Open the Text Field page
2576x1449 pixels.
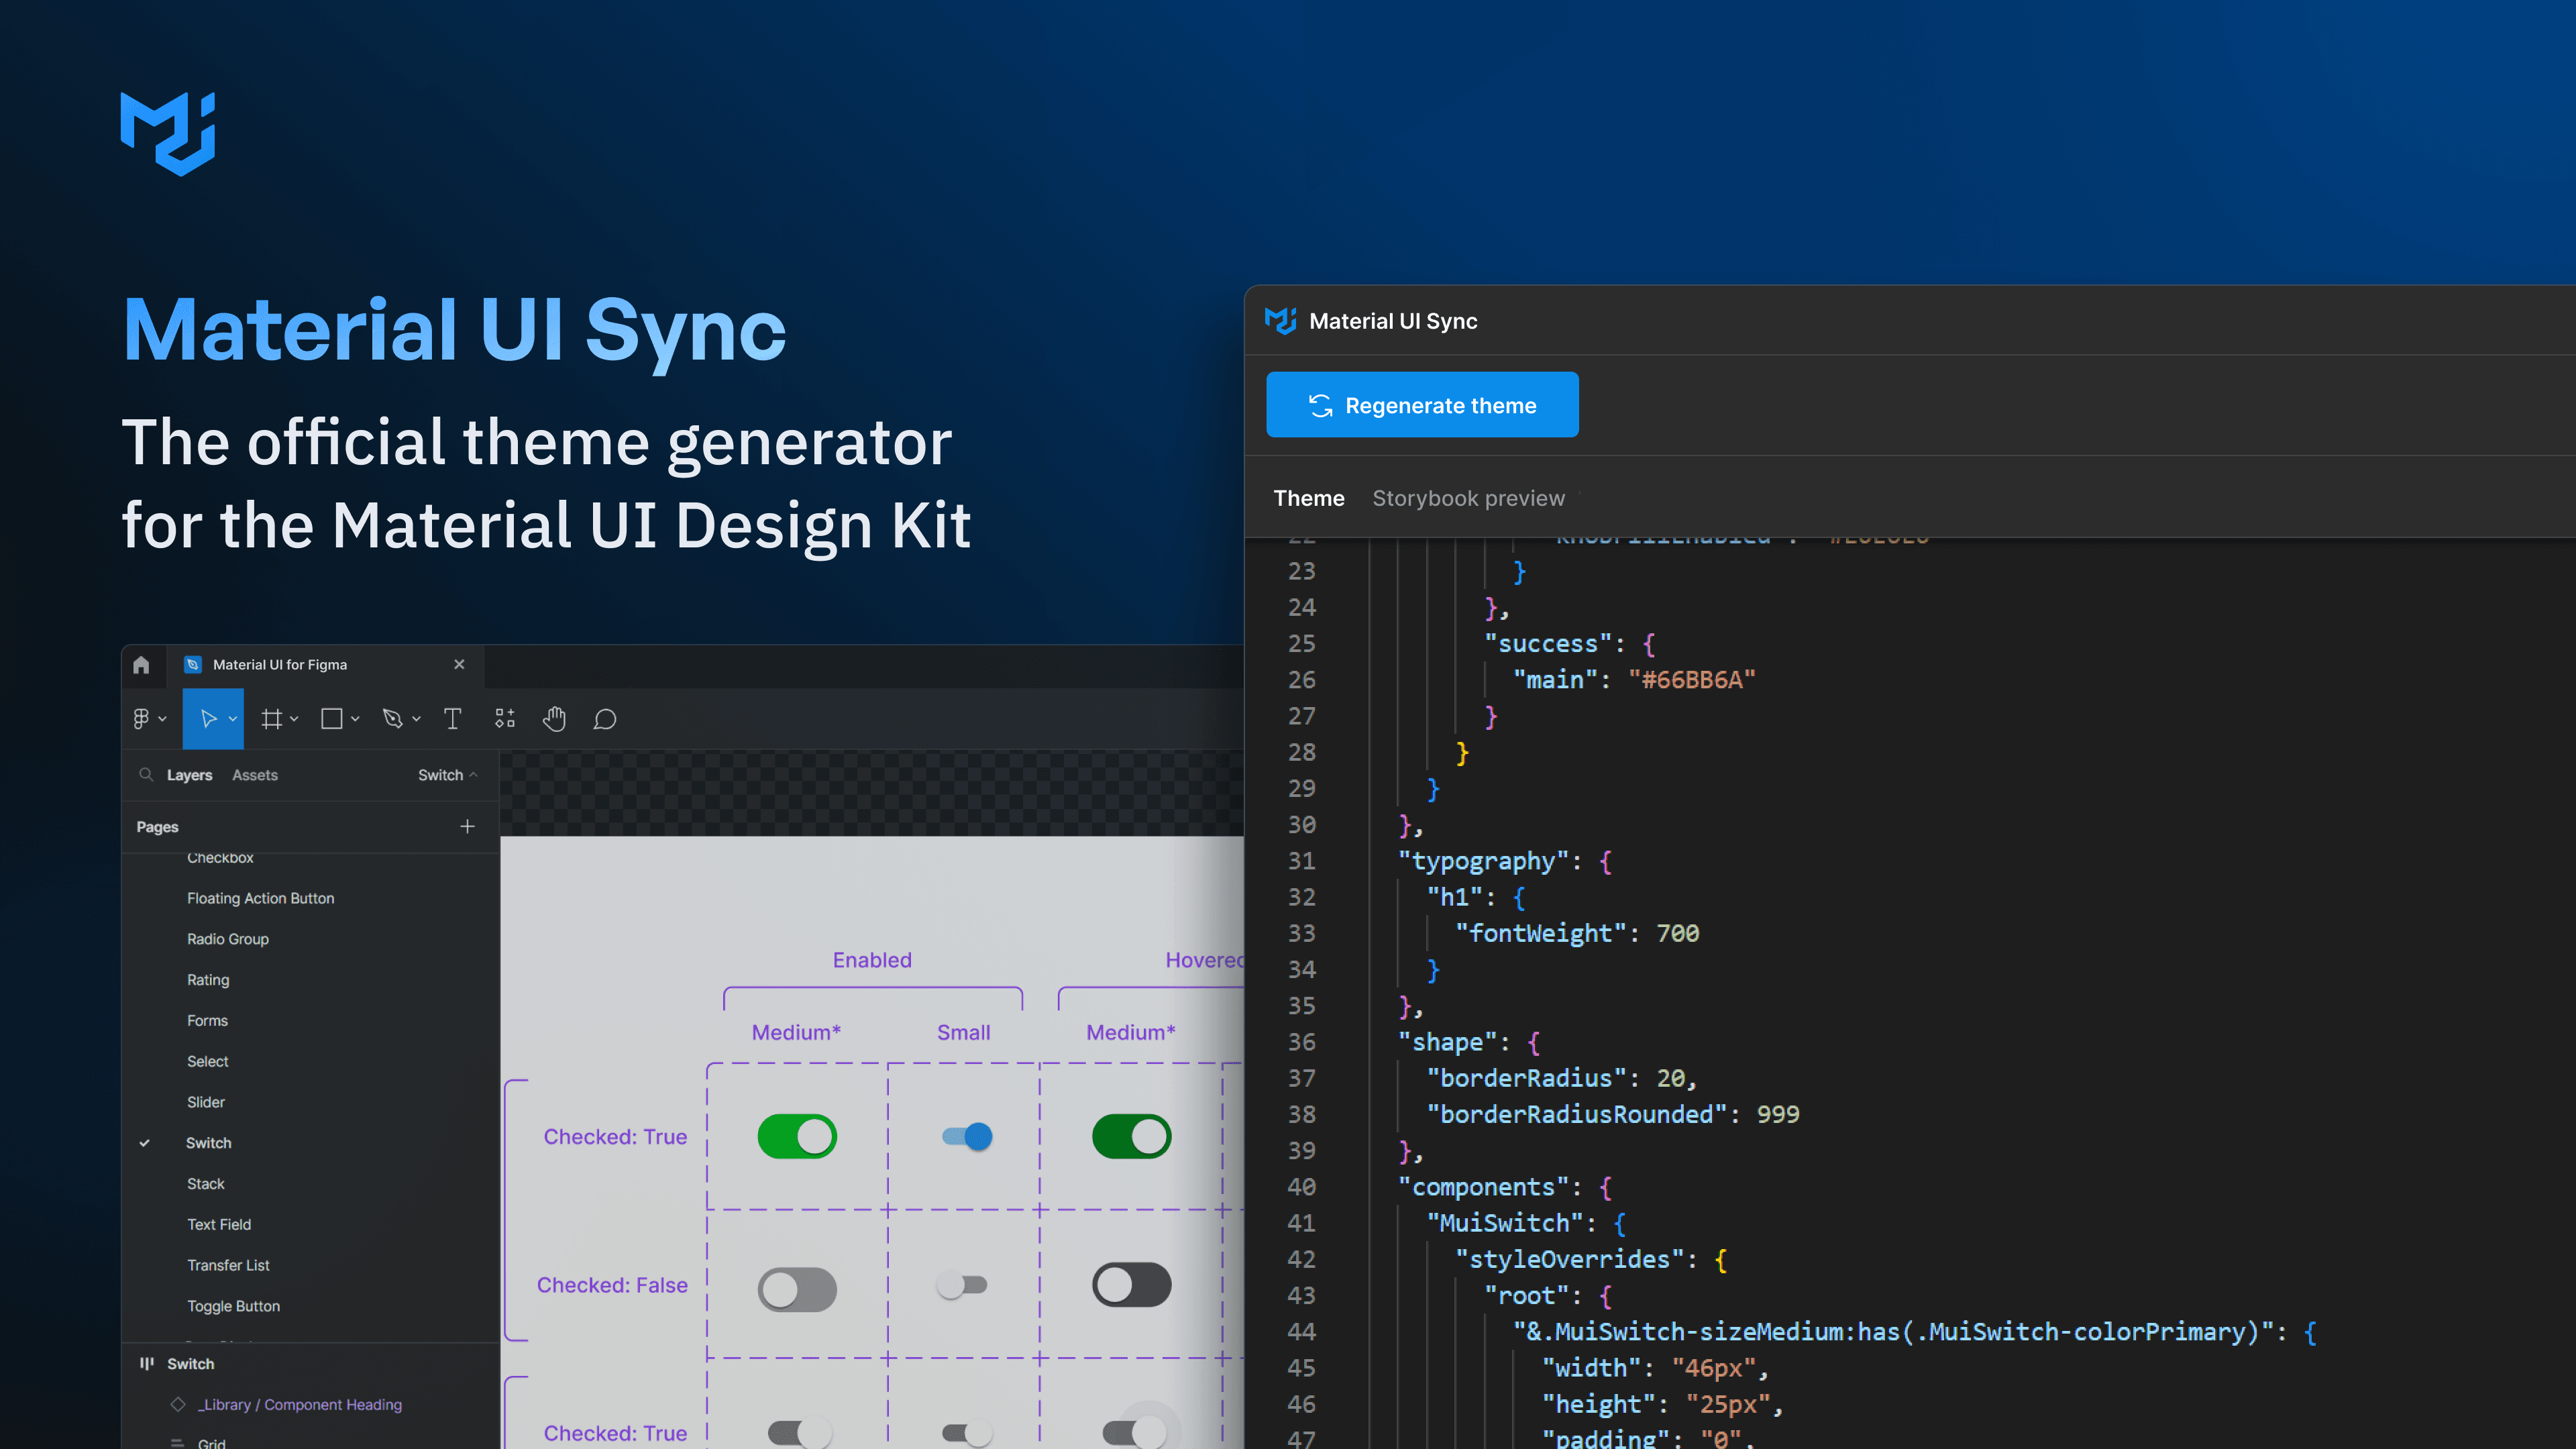219,1225
